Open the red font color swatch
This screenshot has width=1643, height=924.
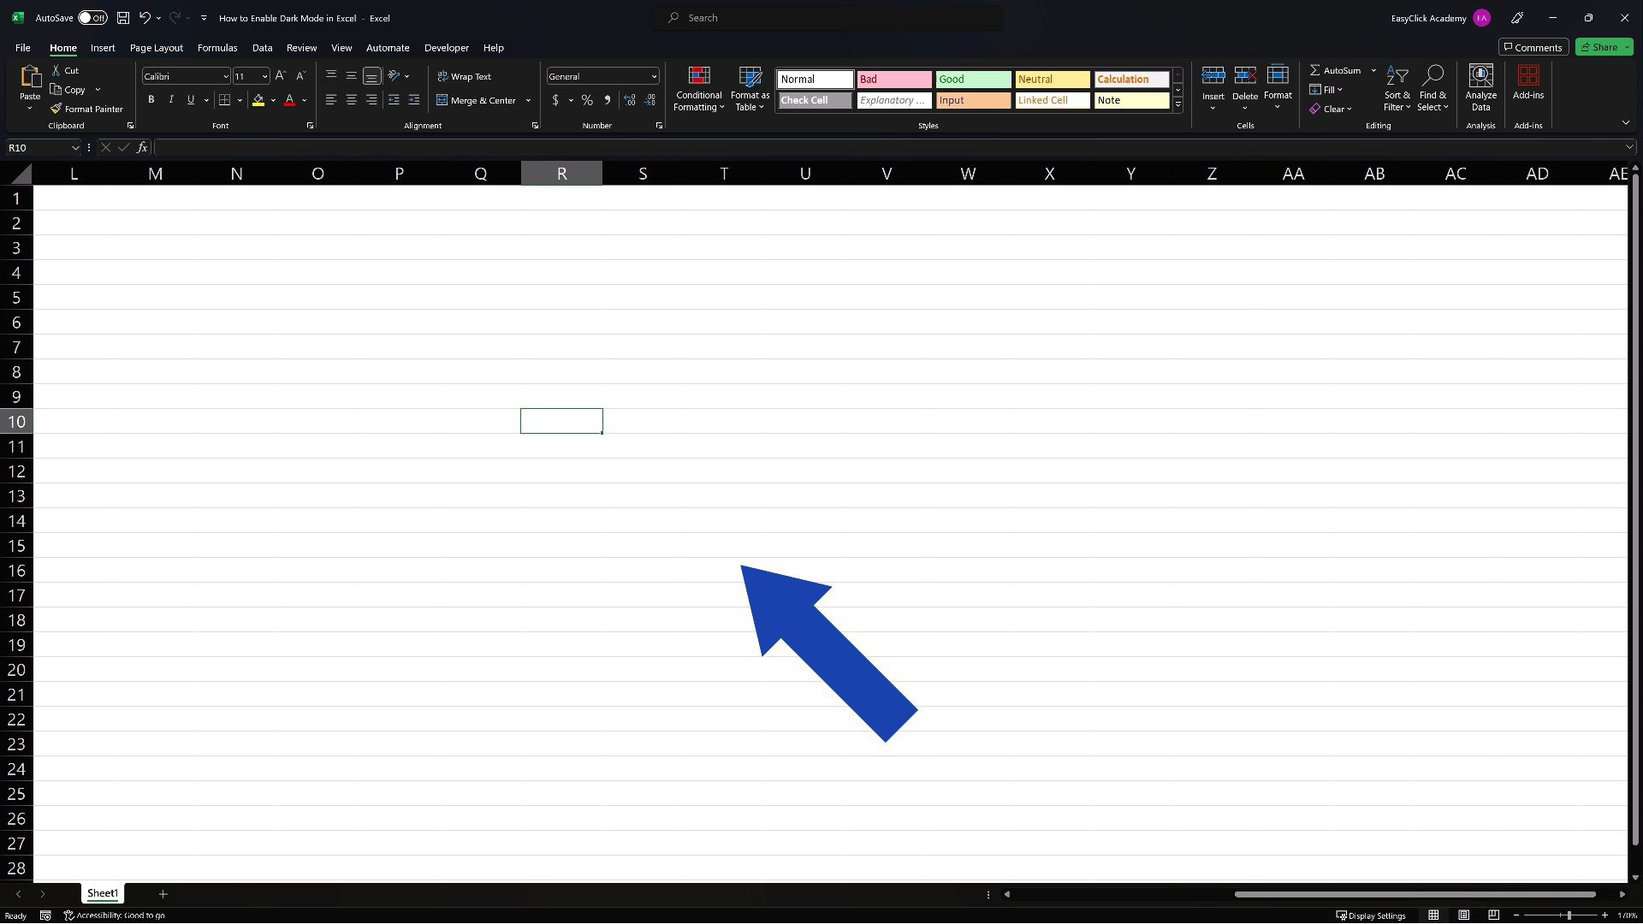(x=289, y=100)
